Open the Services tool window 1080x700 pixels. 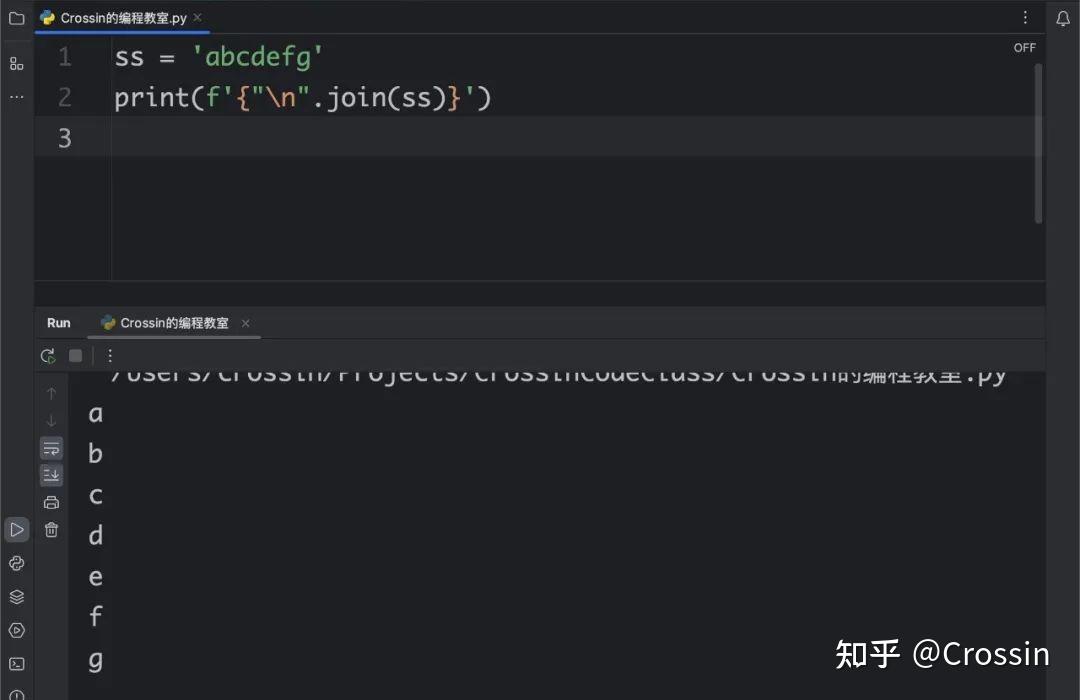coord(16,630)
